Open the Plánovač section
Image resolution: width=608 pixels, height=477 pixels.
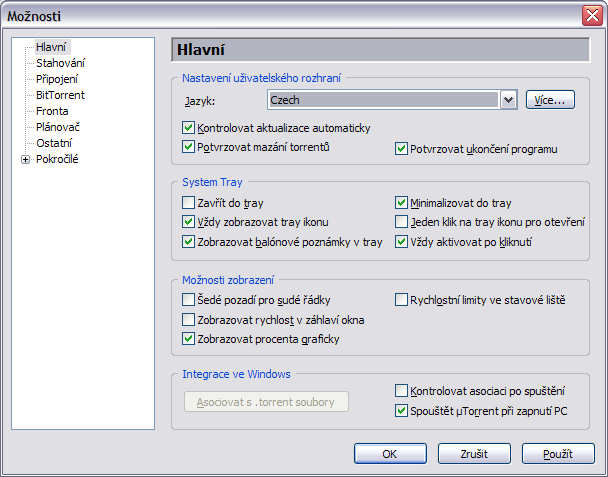(x=58, y=127)
